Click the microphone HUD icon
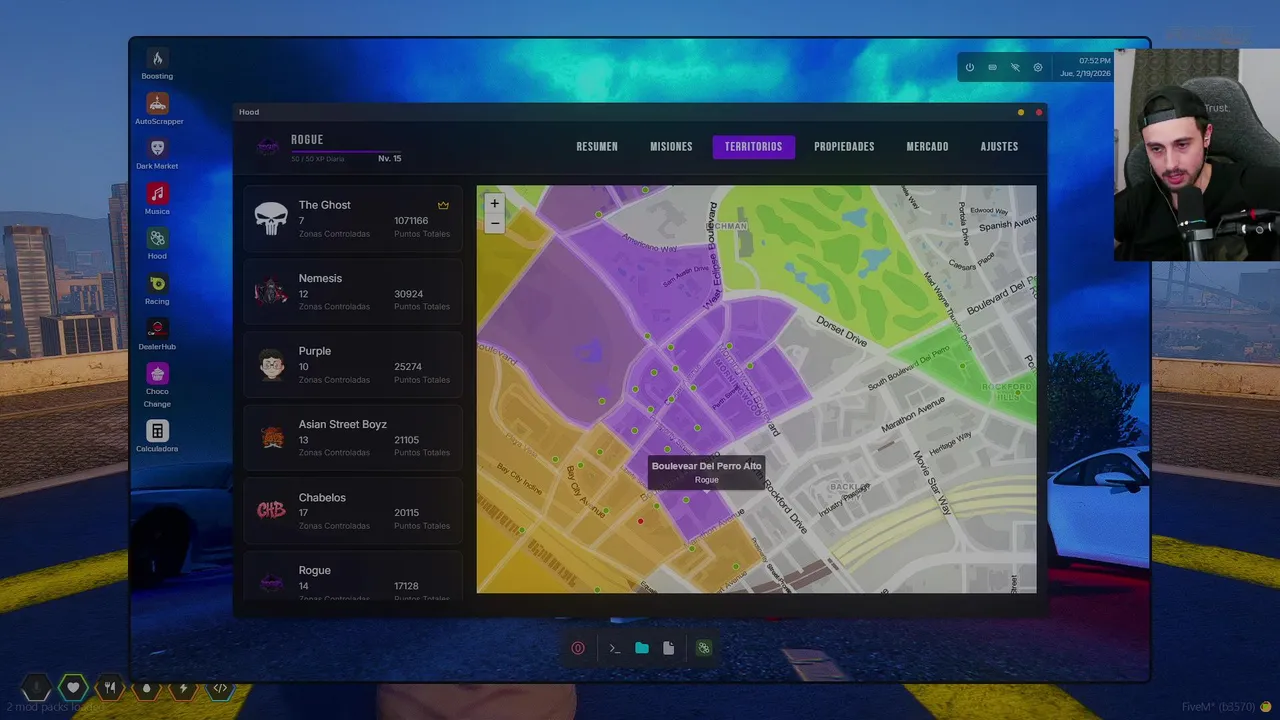The height and width of the screenshot is (720, 1280). (36, 687)
